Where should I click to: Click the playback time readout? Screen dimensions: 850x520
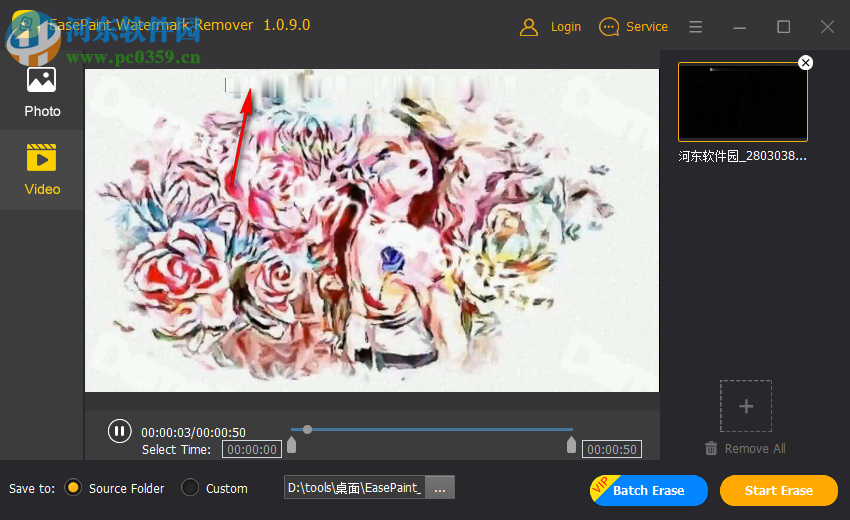[194, 432]
